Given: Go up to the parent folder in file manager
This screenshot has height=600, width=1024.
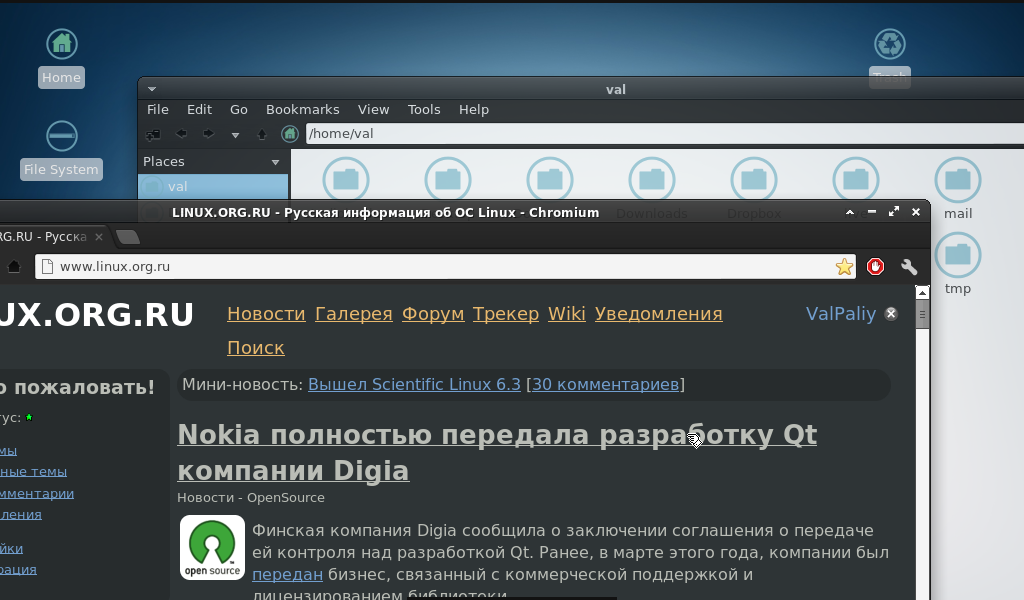Looking at the screenshot, I should point(262,134).
